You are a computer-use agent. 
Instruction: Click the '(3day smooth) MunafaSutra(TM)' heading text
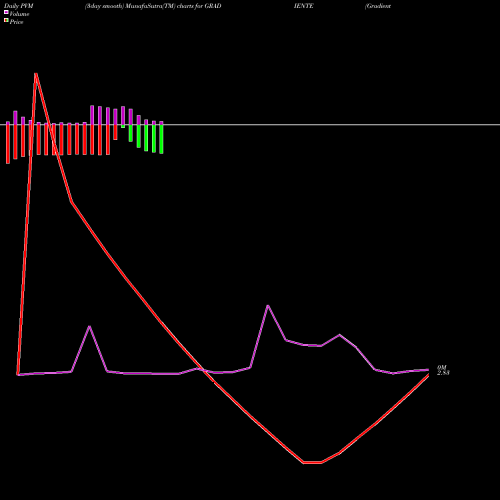[x=130, y=6]
